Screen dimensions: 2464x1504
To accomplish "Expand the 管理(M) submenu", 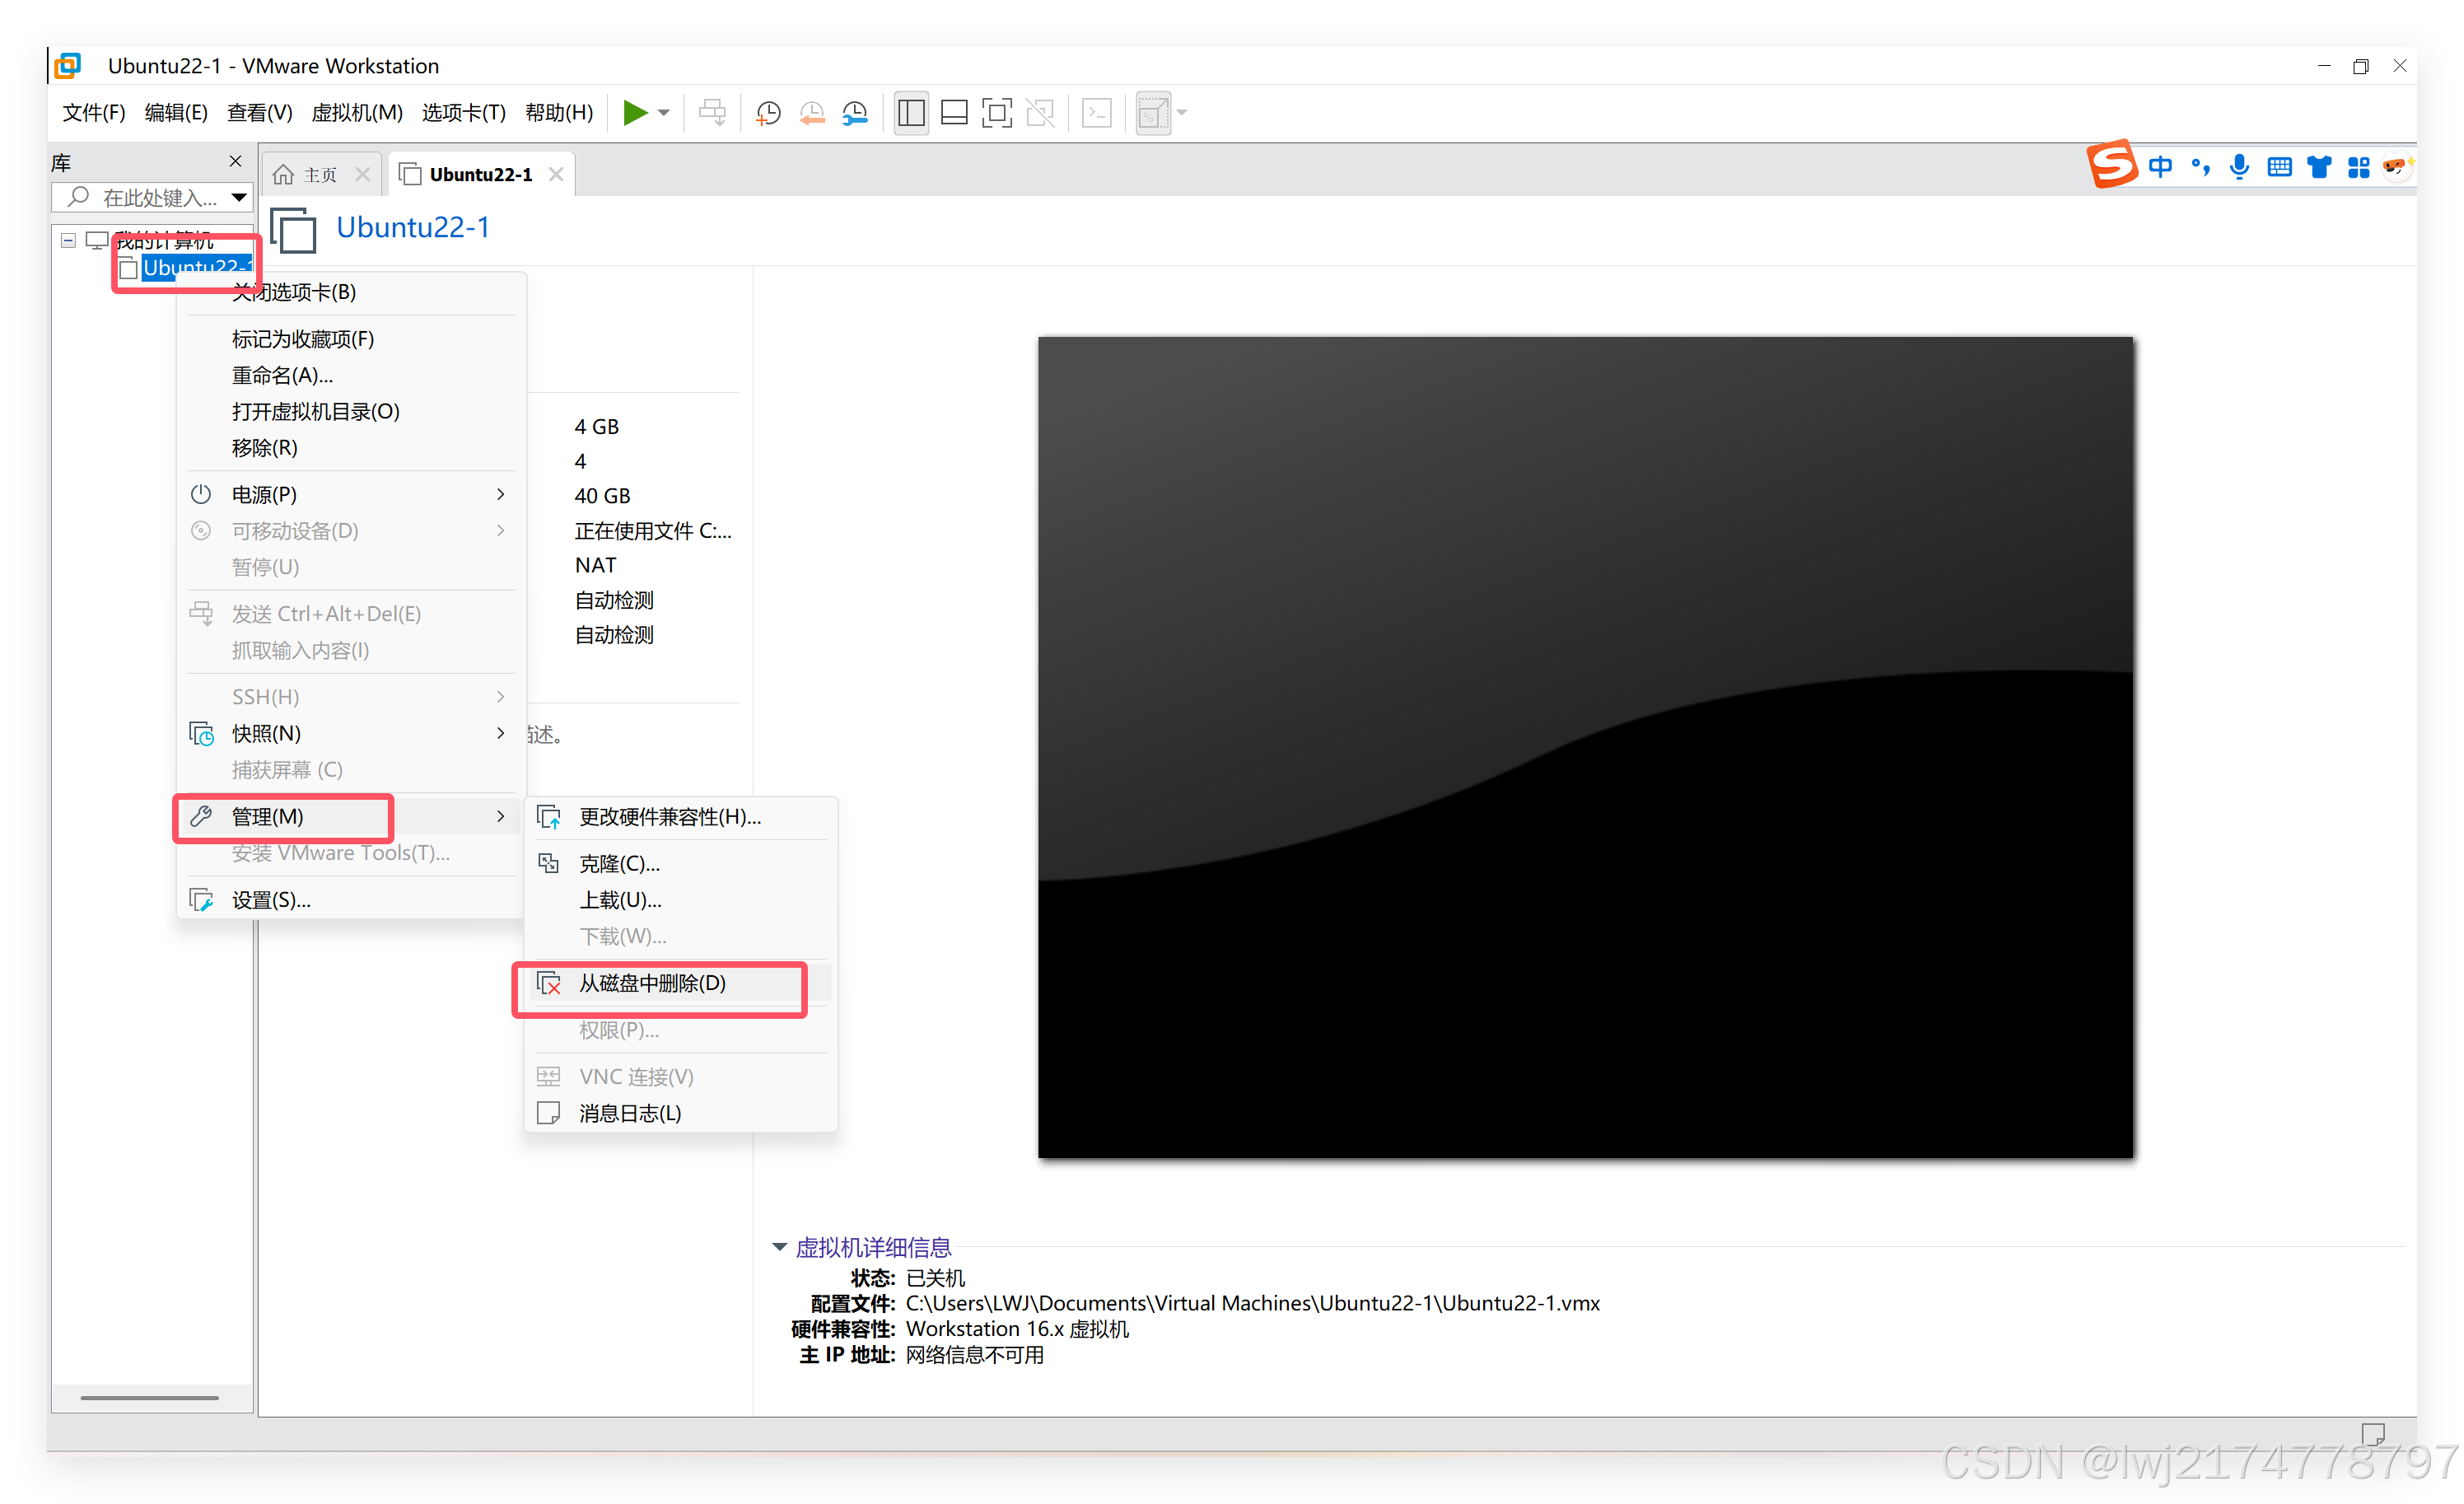I will coord(351,817).
